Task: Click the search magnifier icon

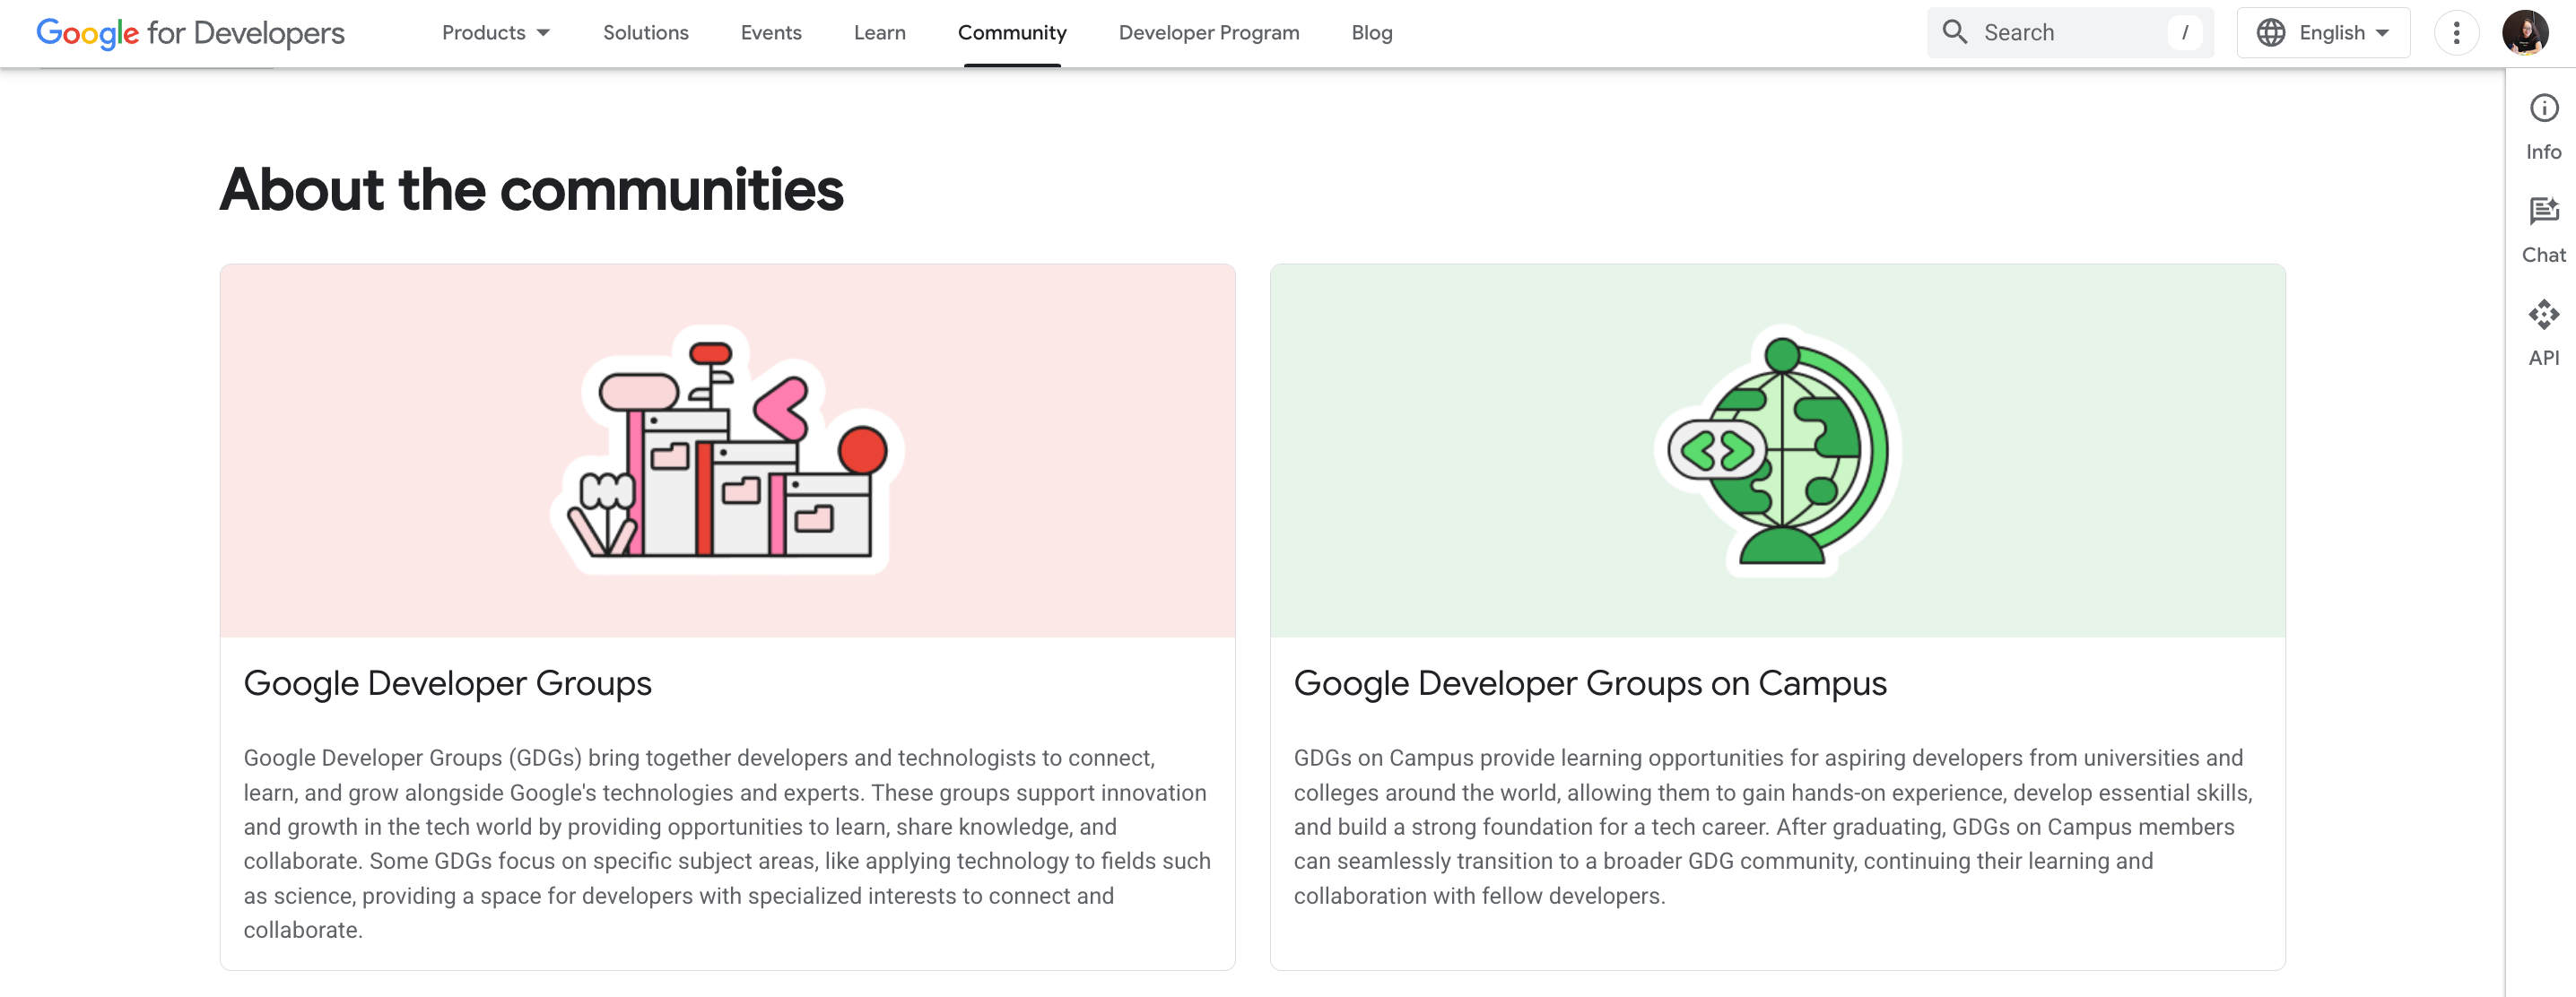Action: (1954, 32)
